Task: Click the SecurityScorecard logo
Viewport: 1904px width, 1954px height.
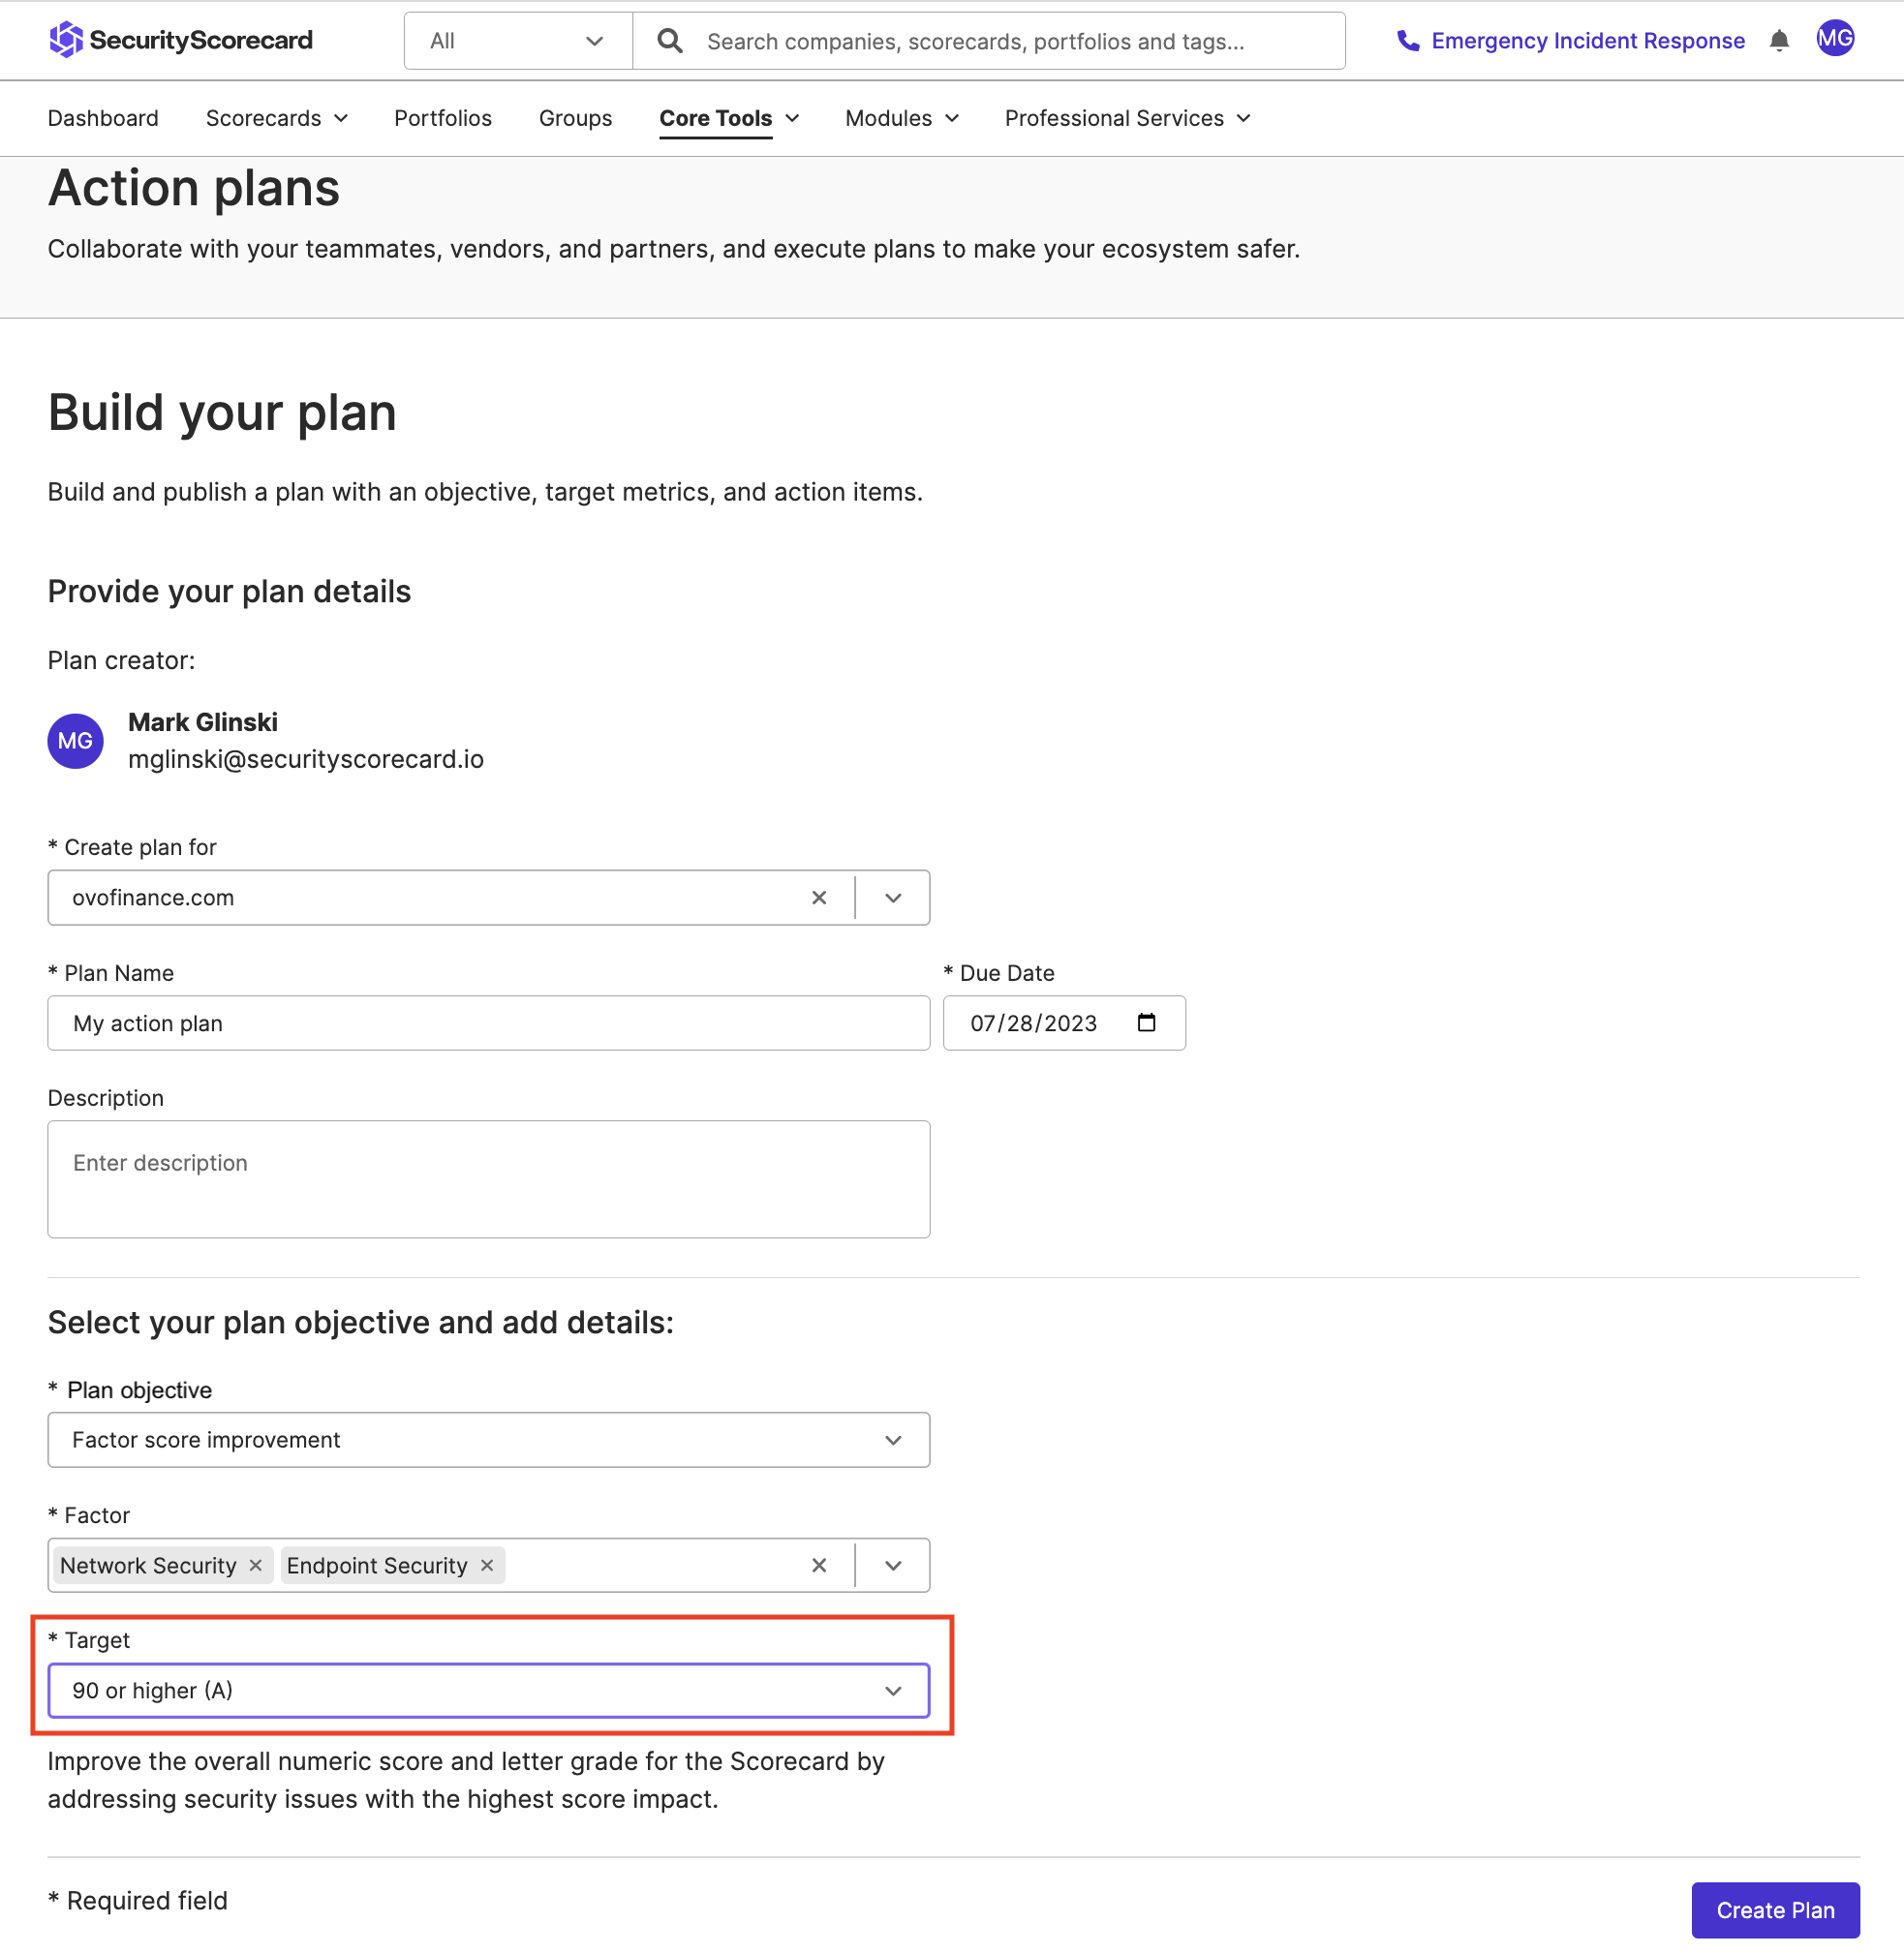Action: 180,40
